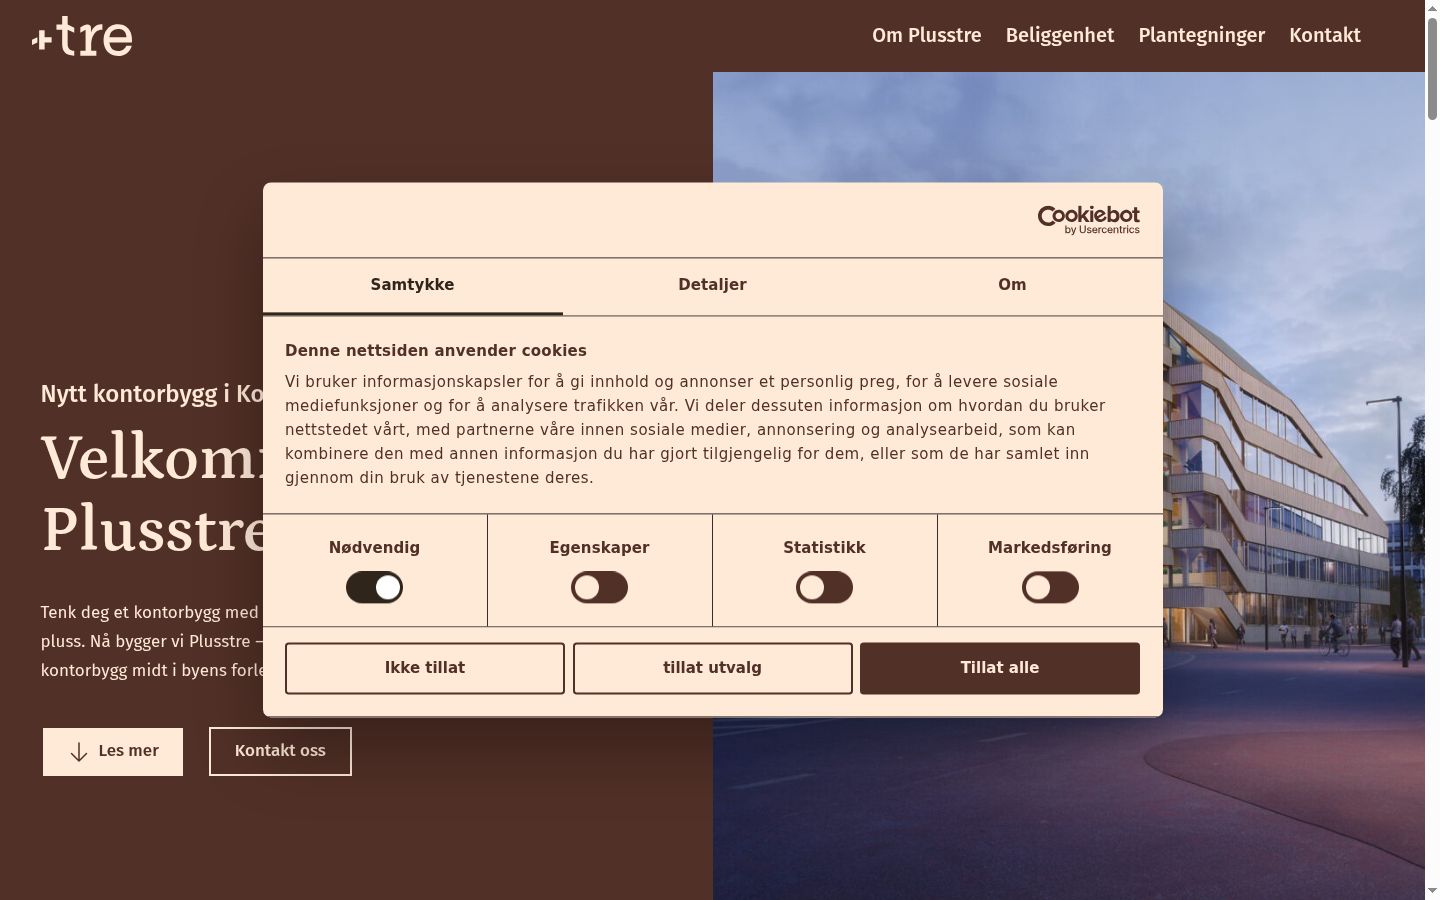Turn on the Markedsføring cookies switch

click(x=1050, y=587)
